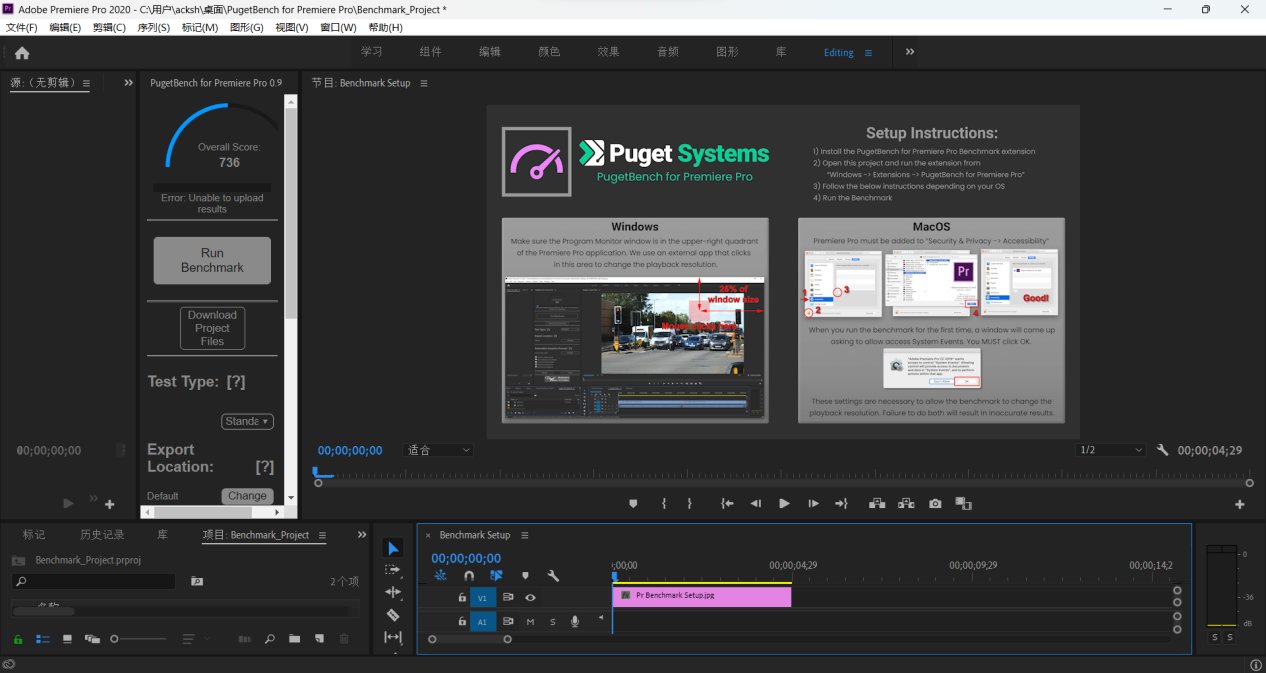Switch project panel to icon view
Screen dimensions: 1266x673
coord(67,638)
